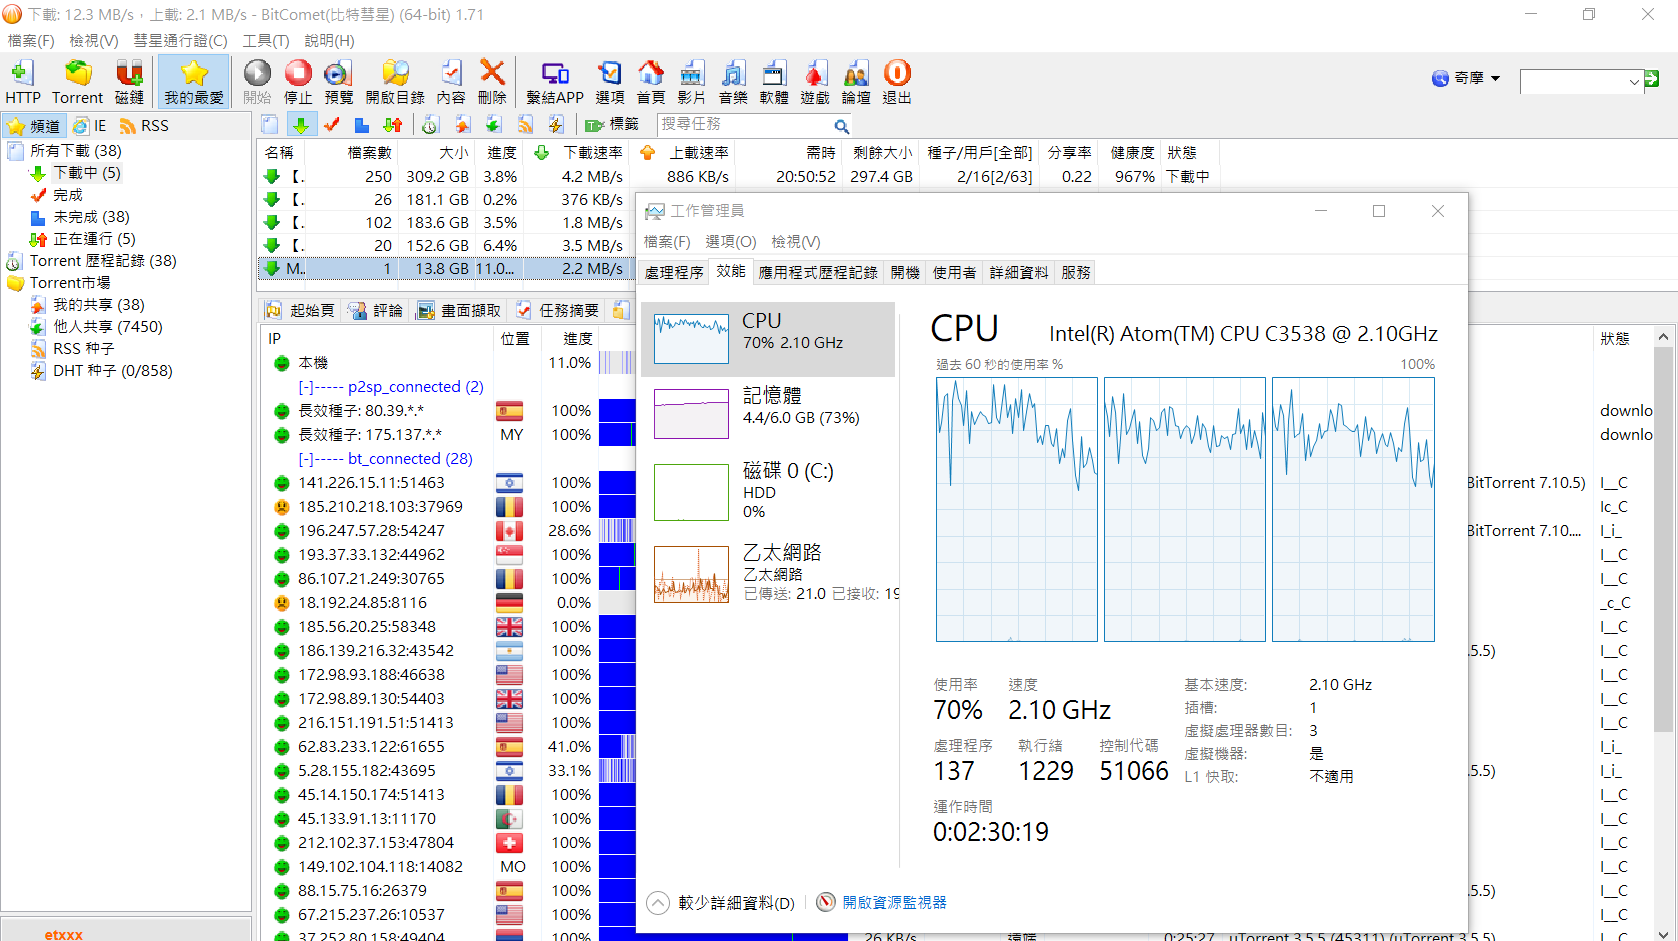This screenshot has width=1678, height=941.
Task: Select 完成 item in sidebar tree
Action: click(x=68, y=195)
